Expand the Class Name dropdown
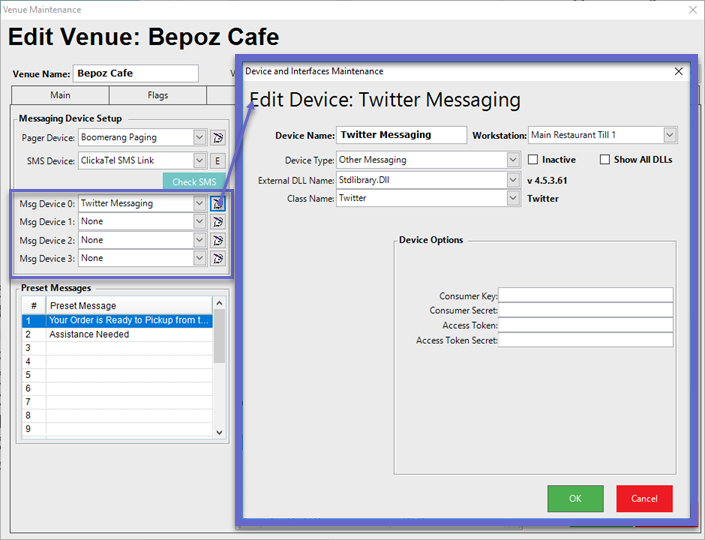 (x=511, y=199)
